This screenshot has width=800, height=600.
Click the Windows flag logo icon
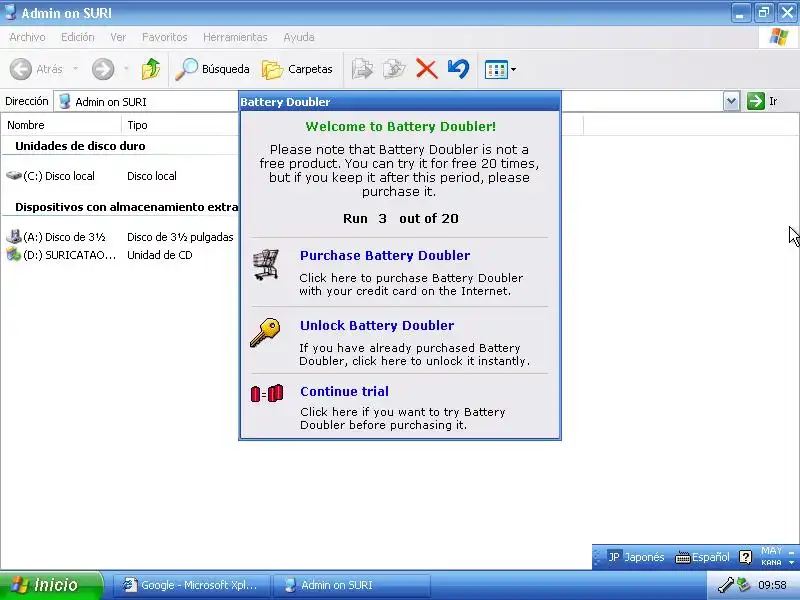coord(779,37)
